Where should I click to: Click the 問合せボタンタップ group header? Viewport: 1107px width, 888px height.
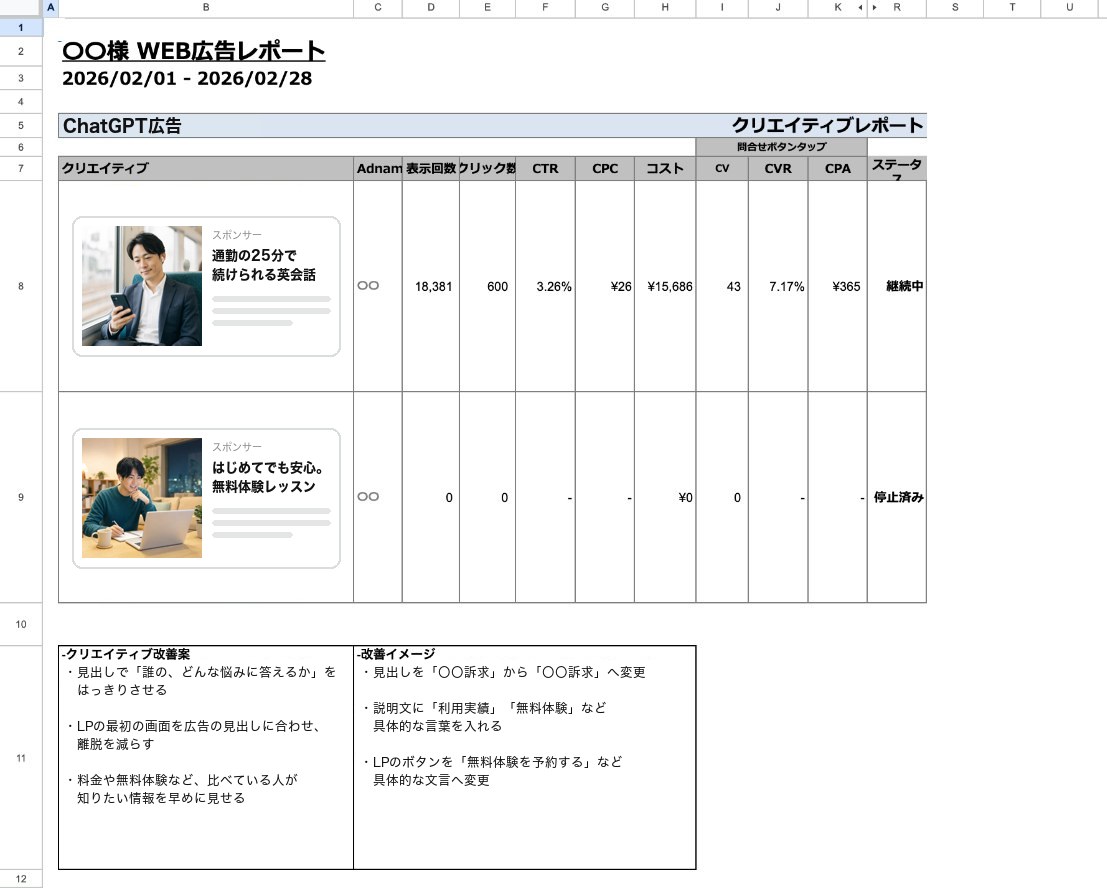tap(782, 147)
